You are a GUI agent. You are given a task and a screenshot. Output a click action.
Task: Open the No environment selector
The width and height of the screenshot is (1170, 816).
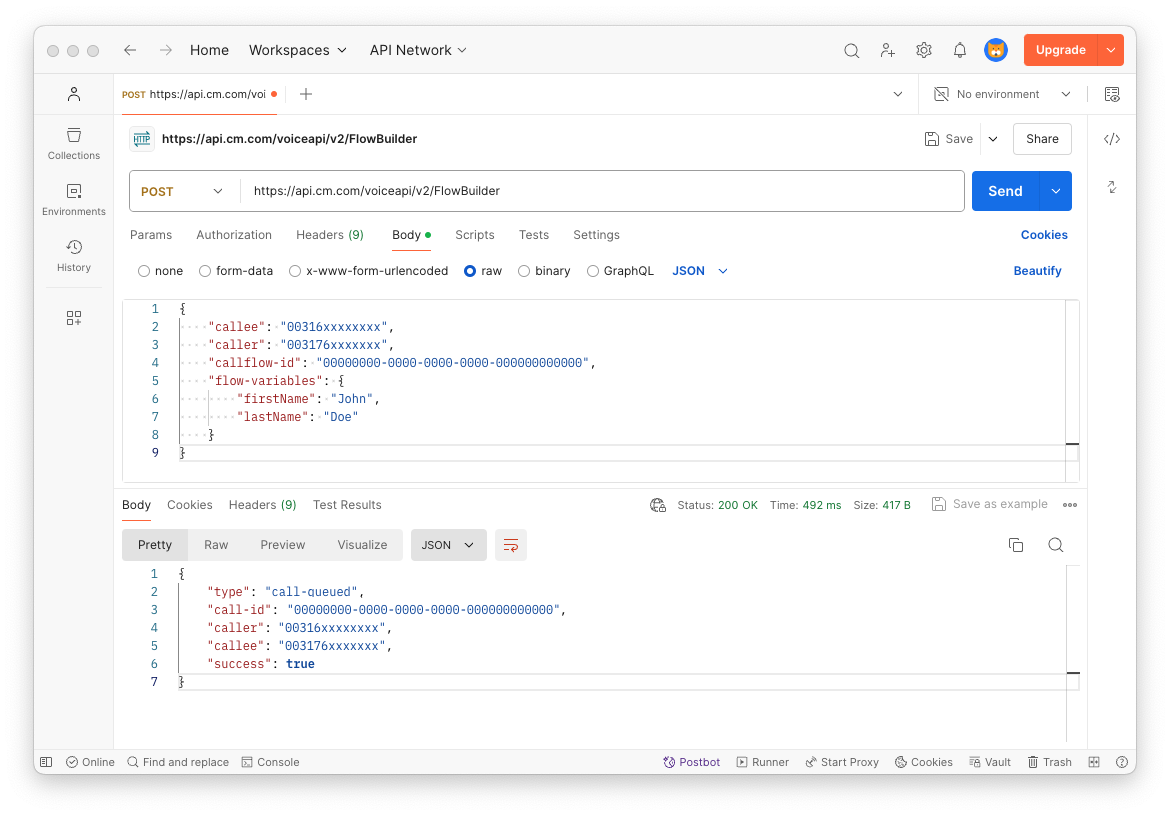1002,94
